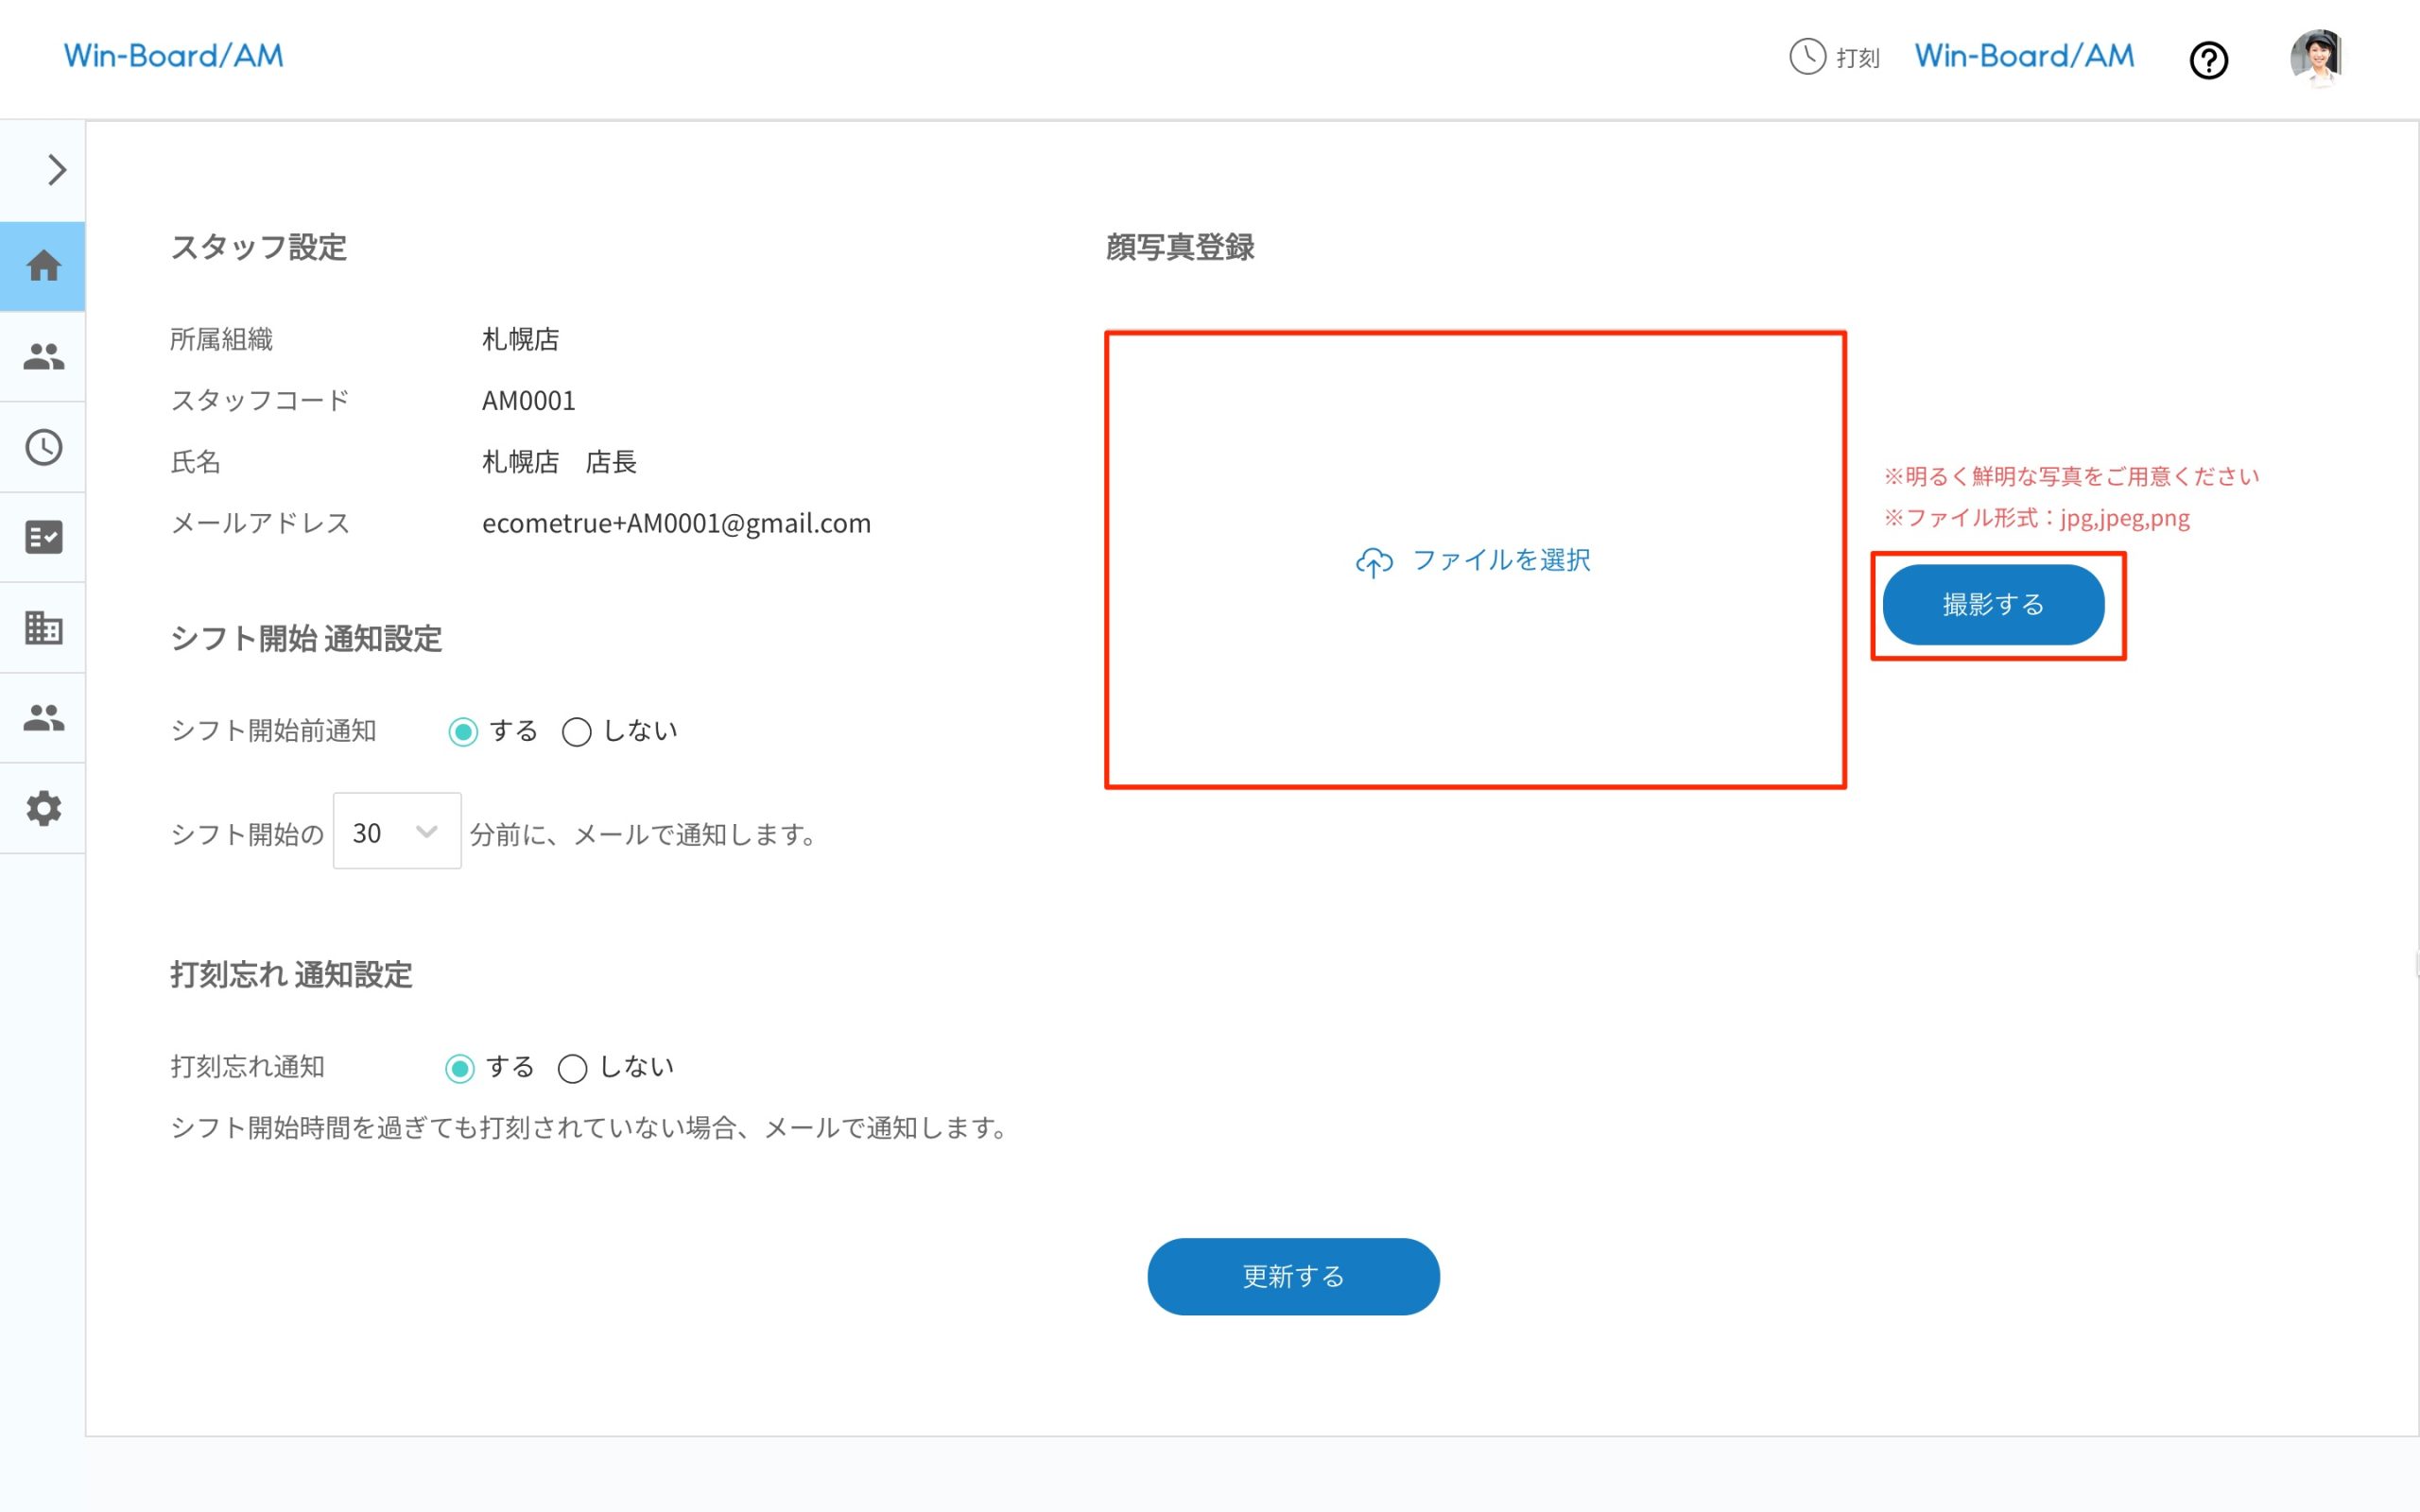Open settings via the gear icon
This screenshot has height=1512, width=2420.
(43, 808)
